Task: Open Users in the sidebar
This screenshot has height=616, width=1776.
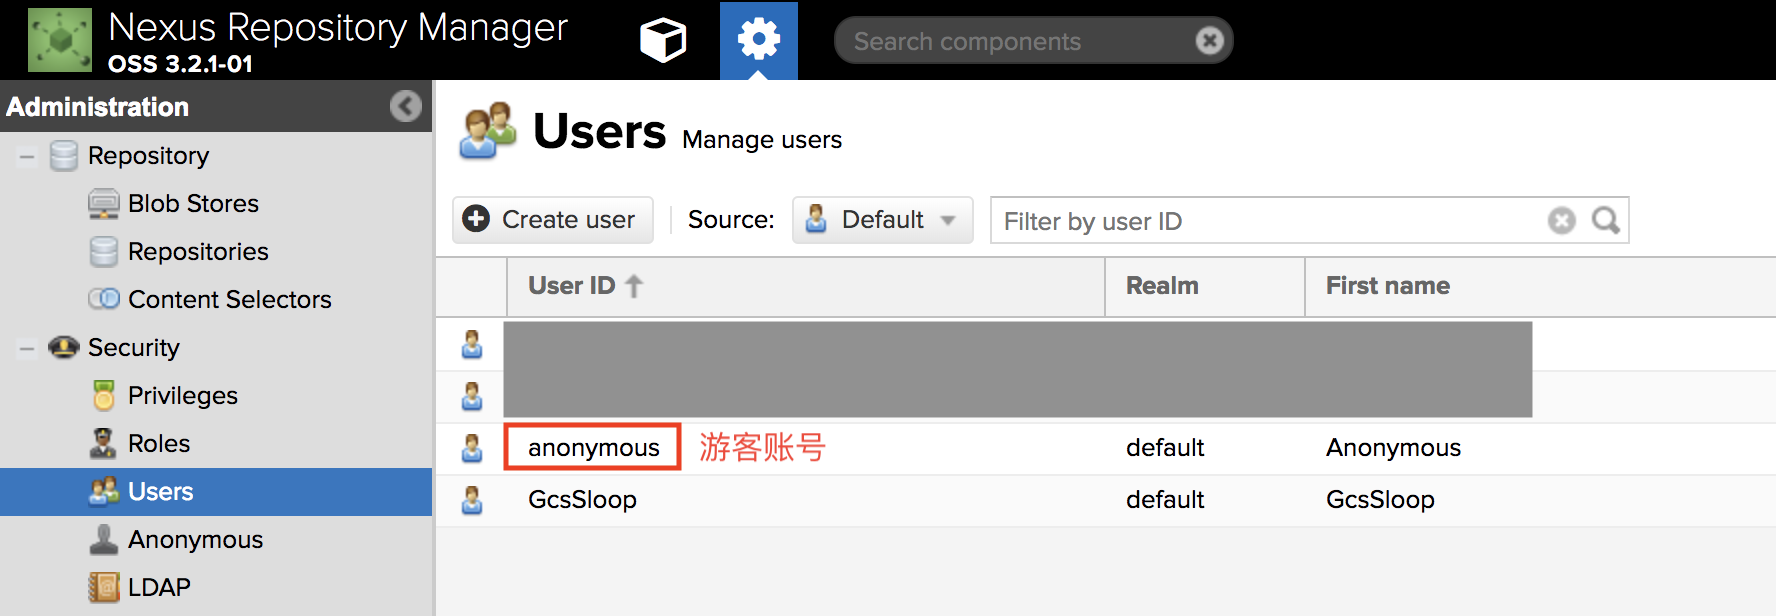Action: tap(161, 492)
